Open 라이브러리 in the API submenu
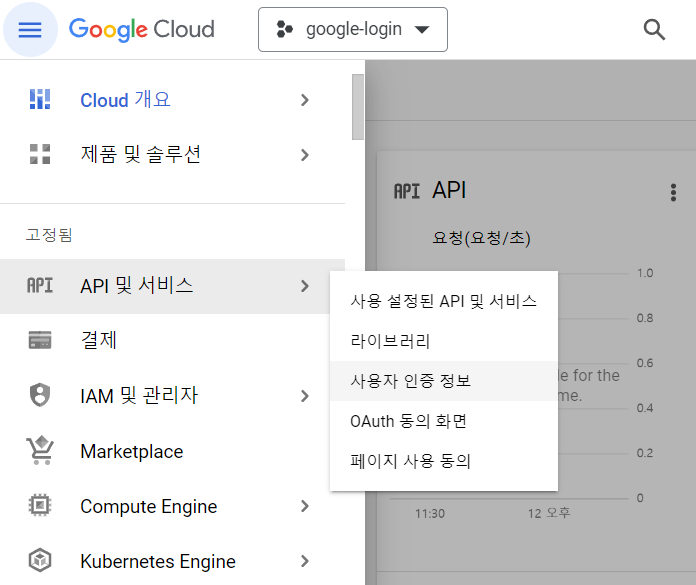 pos(390,341)
